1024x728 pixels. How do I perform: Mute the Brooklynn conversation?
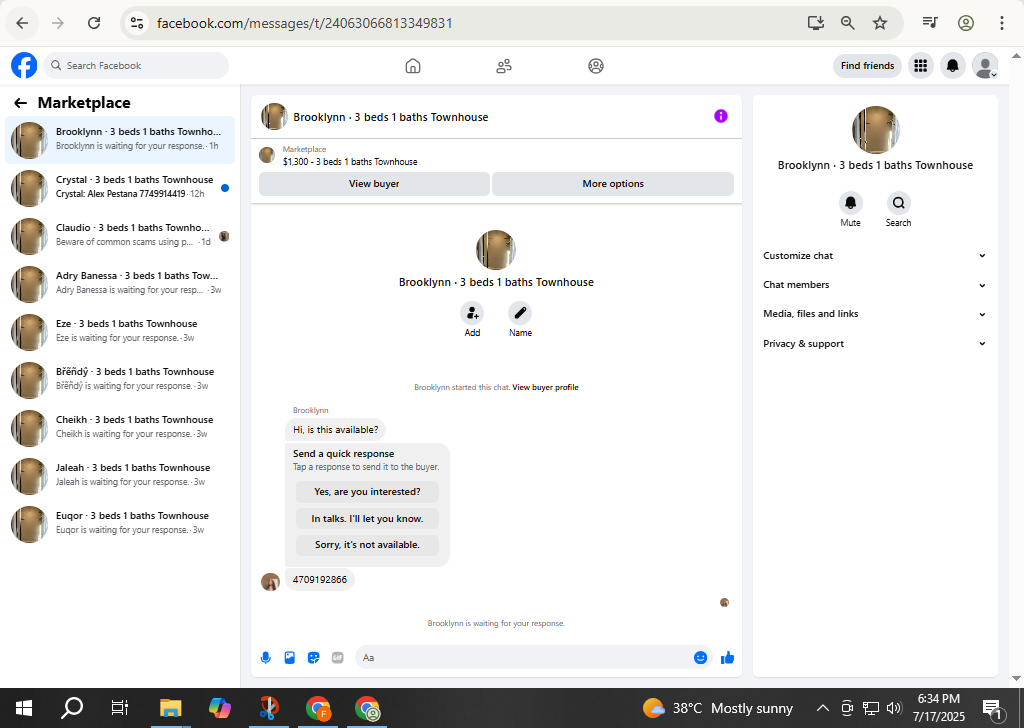click(x=850, y=203)
